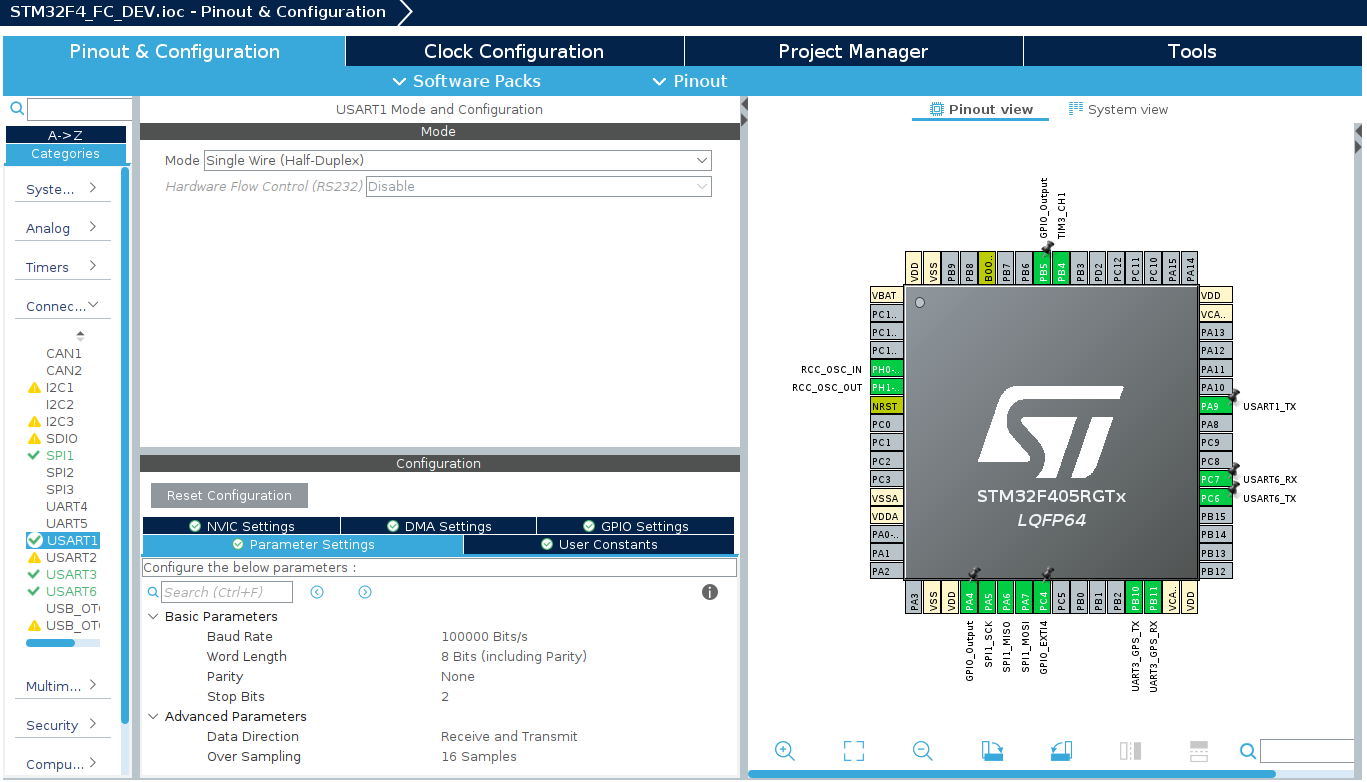Click the category search input field

click(80, 109)
